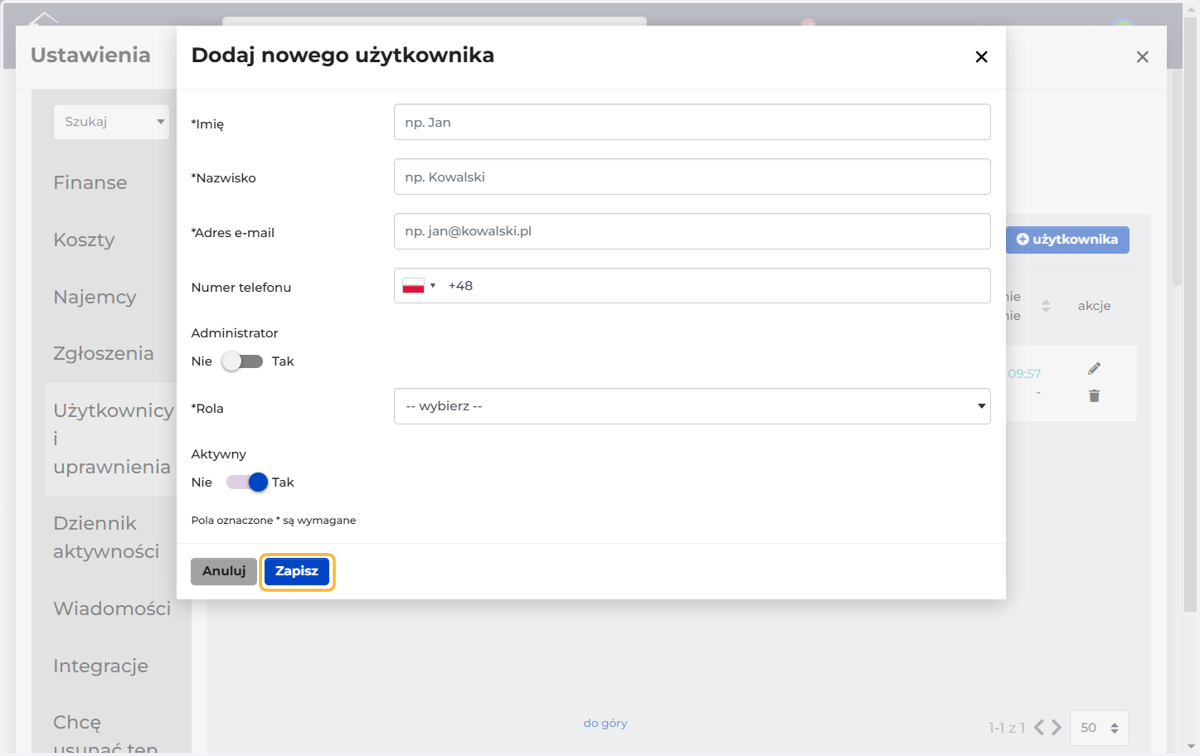Screen dimensions: 1200x756
Task: Go to the previous page arrow
Action: click(x=1039, y=727)
